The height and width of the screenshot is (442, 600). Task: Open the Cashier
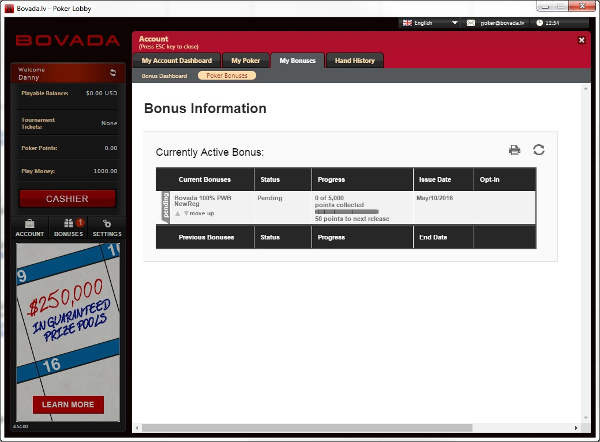coord(67,199)
